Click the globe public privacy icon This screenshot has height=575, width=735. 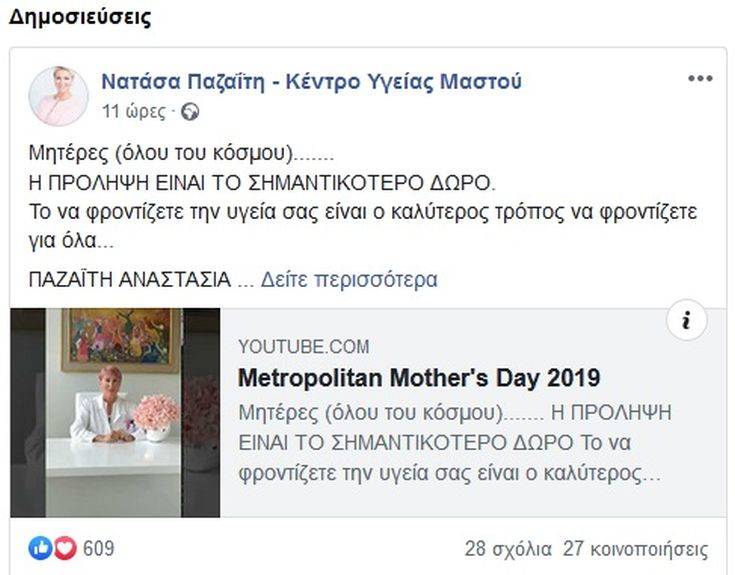191,112
